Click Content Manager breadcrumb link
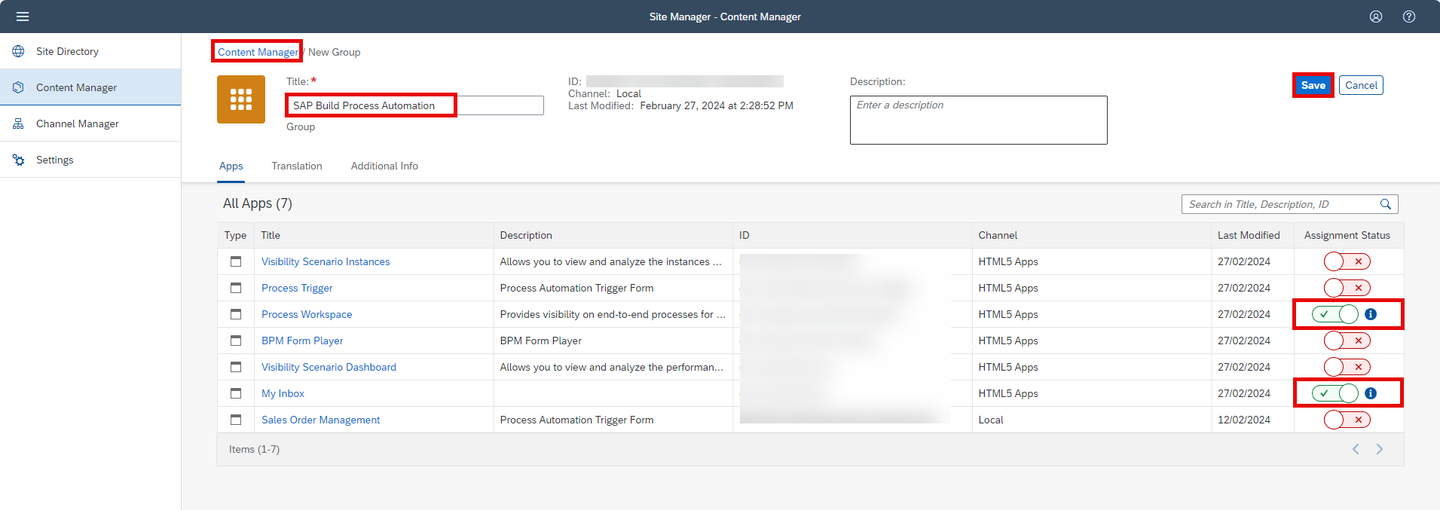 pyautogui.click(x=258, y=52)
